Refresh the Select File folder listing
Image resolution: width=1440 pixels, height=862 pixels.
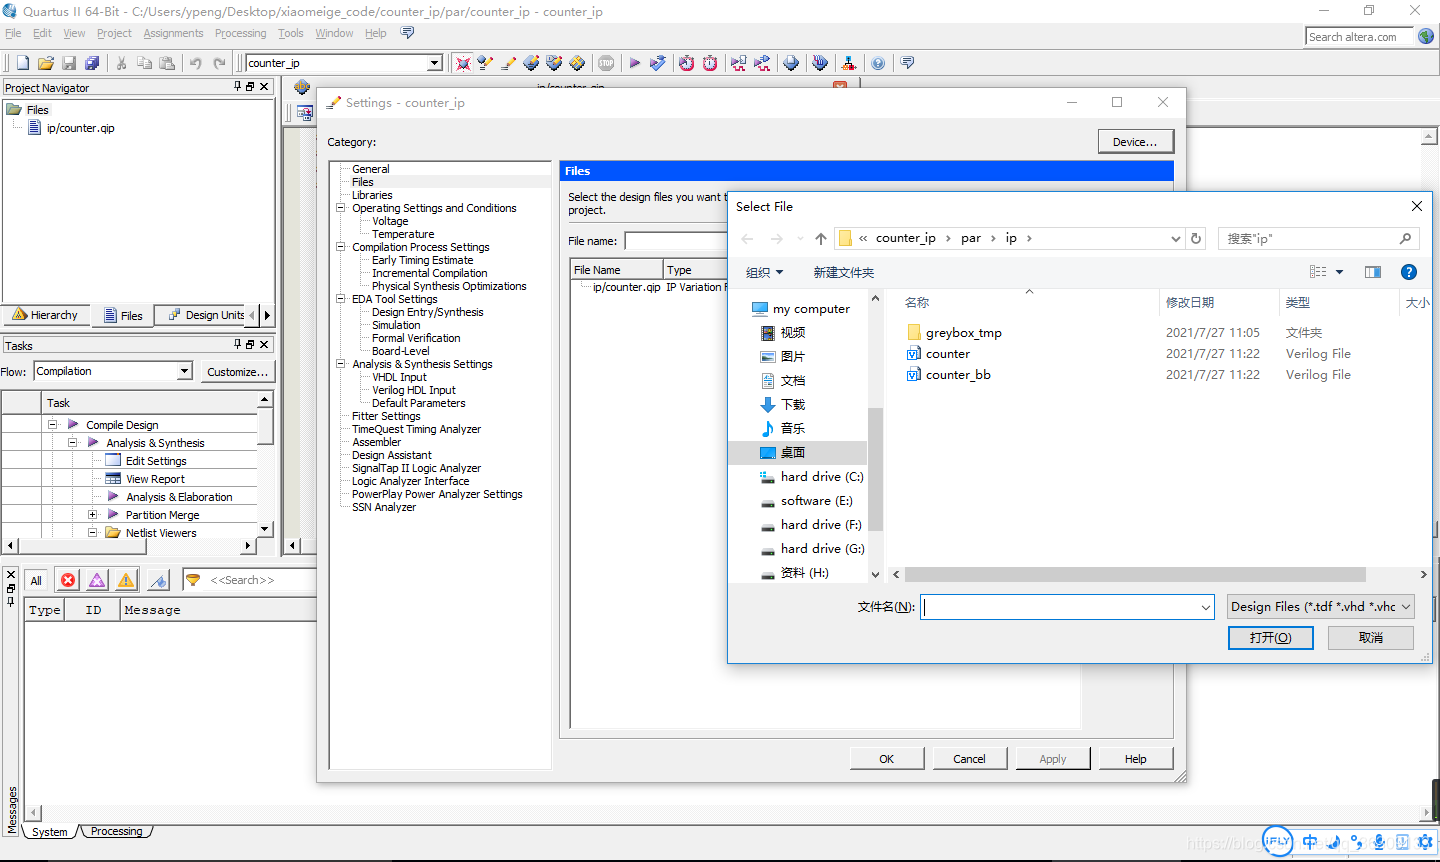[1196, 238]
